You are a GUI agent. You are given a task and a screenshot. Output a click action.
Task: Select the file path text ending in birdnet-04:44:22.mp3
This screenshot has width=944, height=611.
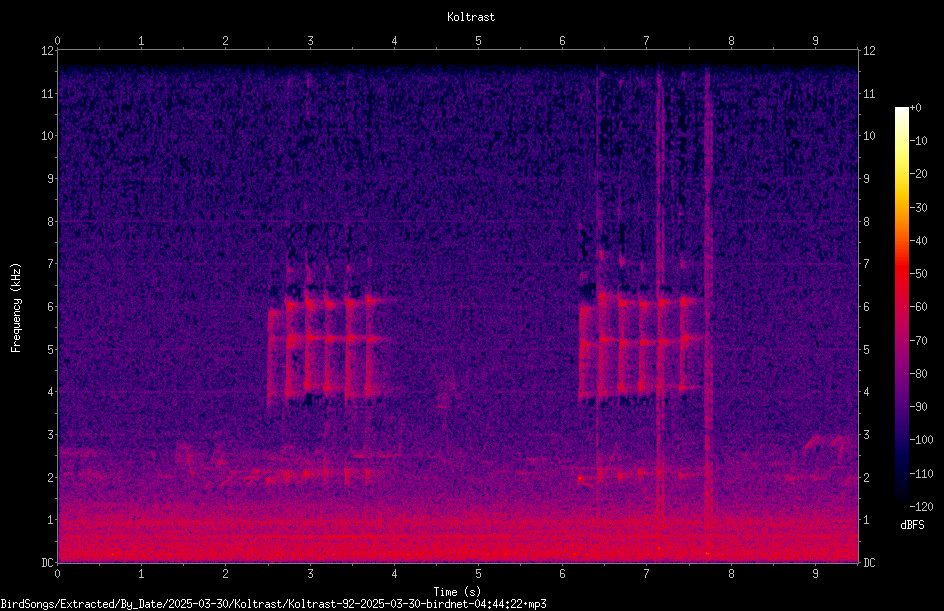[273, 604]
